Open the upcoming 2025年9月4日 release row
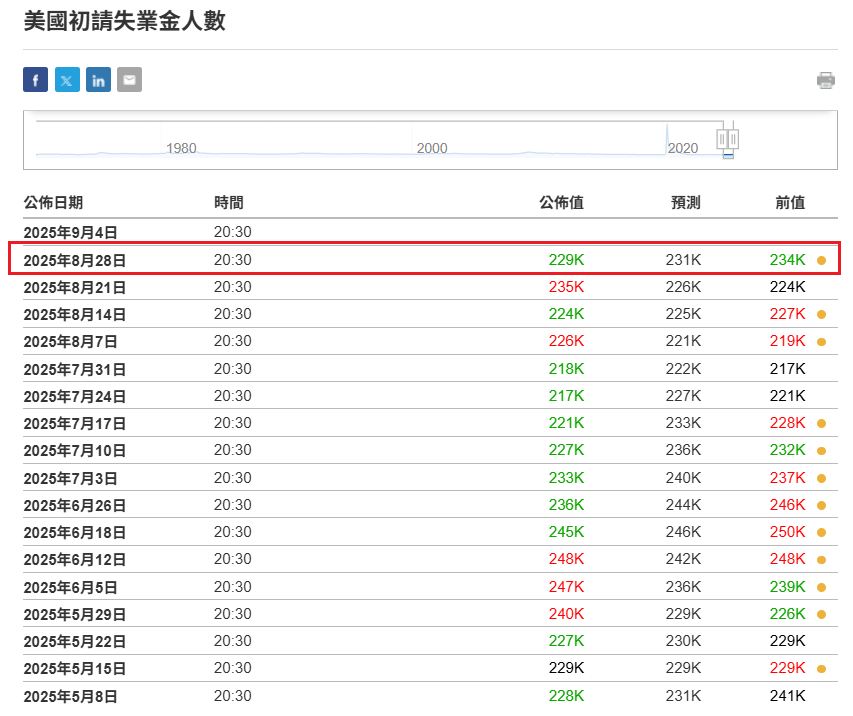Screen dimensions: 853x716 [70, 232]
